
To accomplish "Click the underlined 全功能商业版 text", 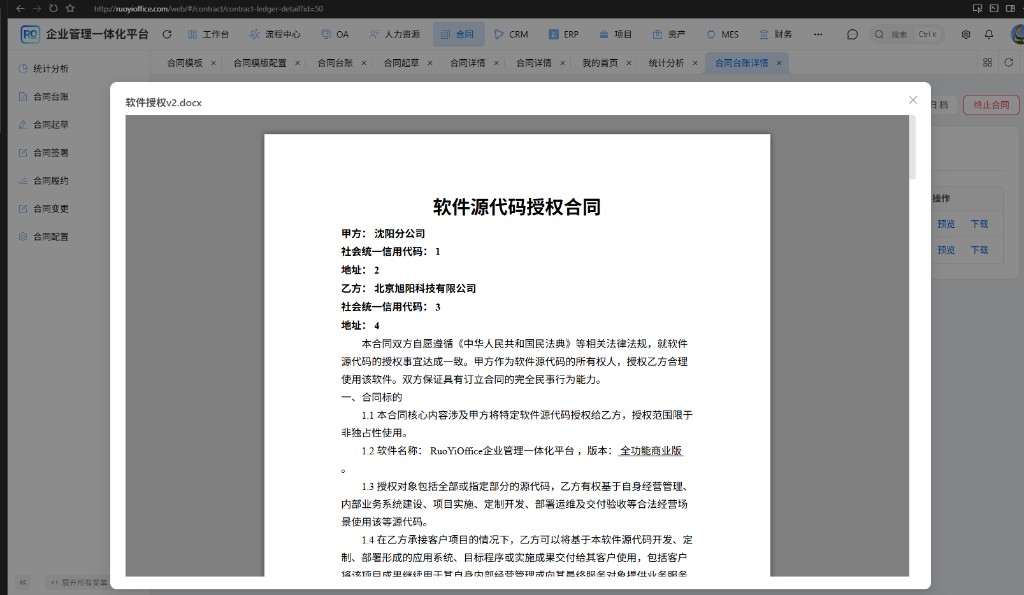I will 650,451.
